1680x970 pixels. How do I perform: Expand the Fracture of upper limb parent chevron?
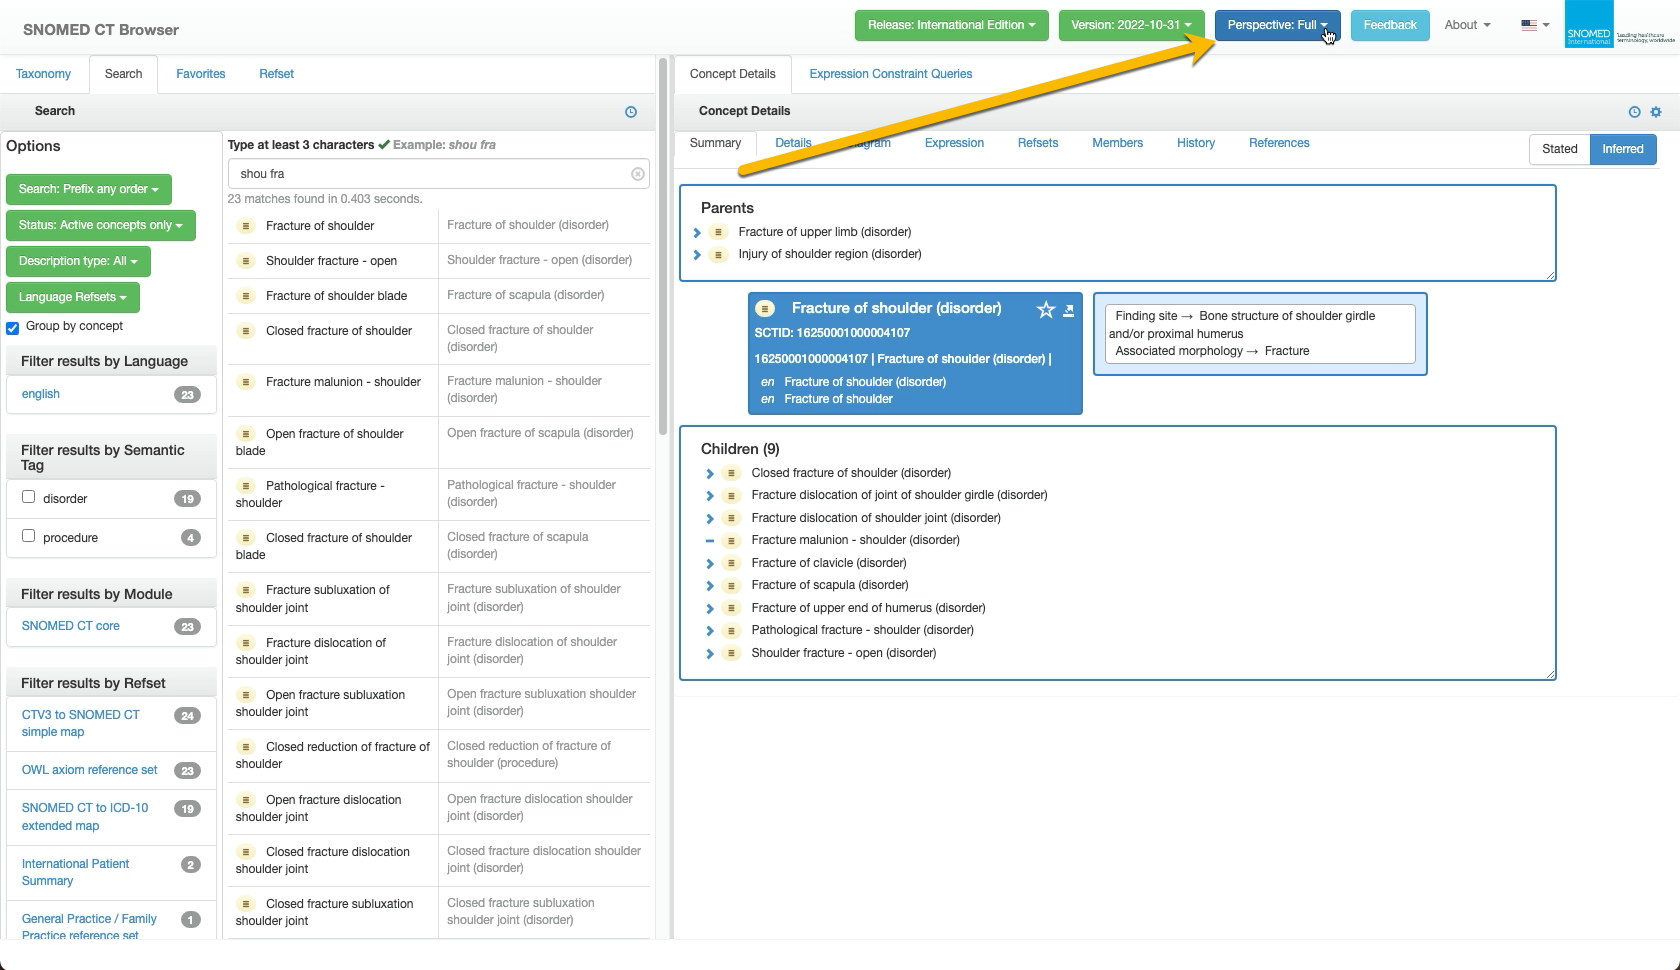(697, 233)
